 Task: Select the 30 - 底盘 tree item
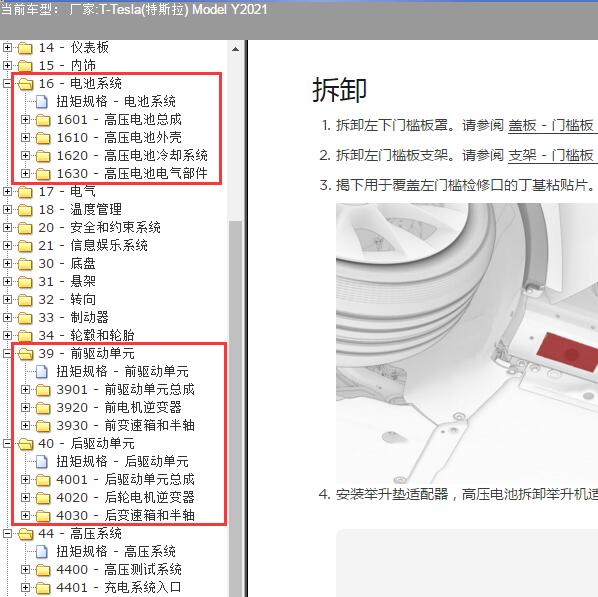tap(67, 264)
